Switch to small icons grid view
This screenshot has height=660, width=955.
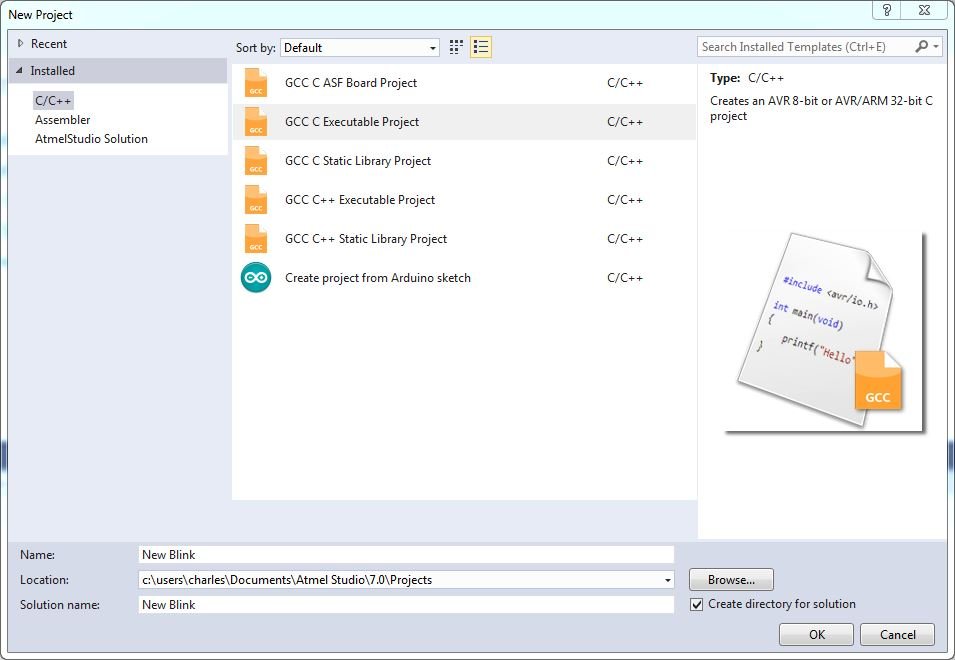coord(457,47)
